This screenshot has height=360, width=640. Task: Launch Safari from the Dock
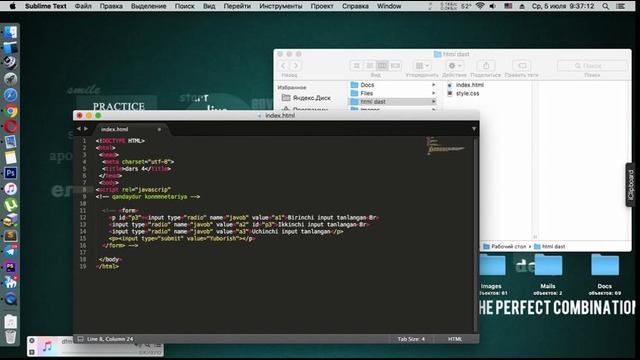pos(11,95)
